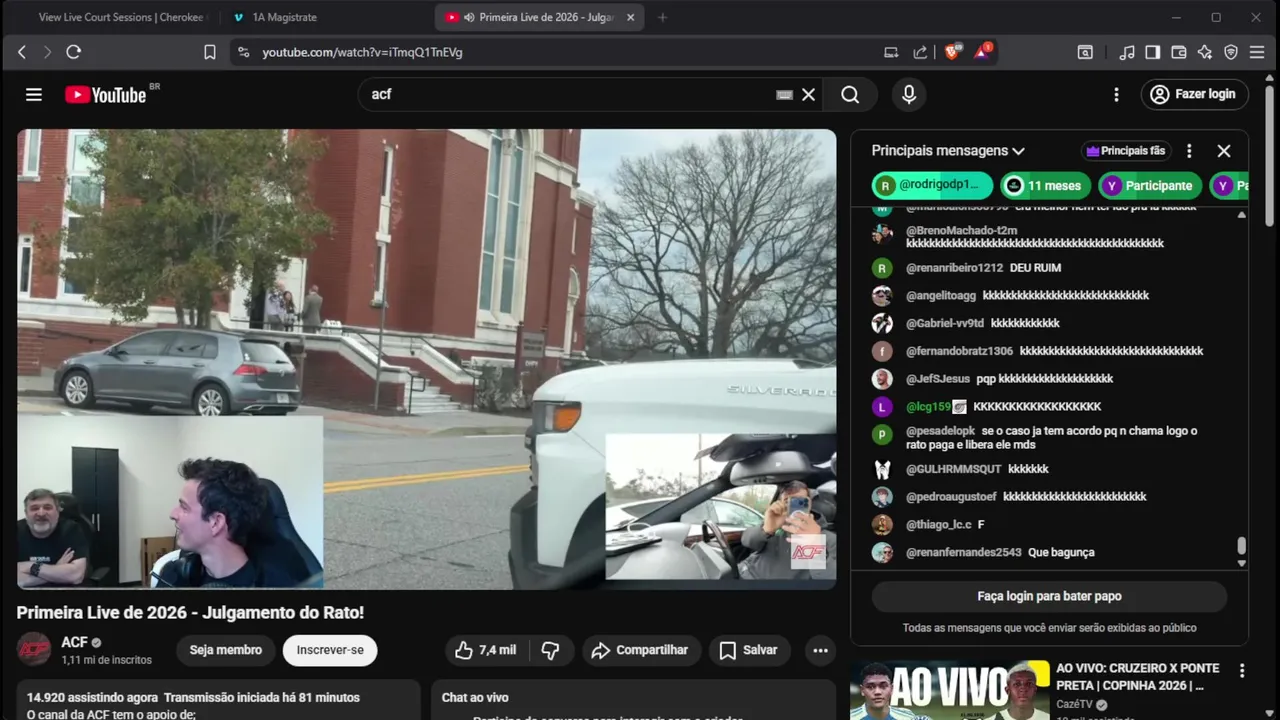Open Leo AI sparkle icon

click(1205, 52)
